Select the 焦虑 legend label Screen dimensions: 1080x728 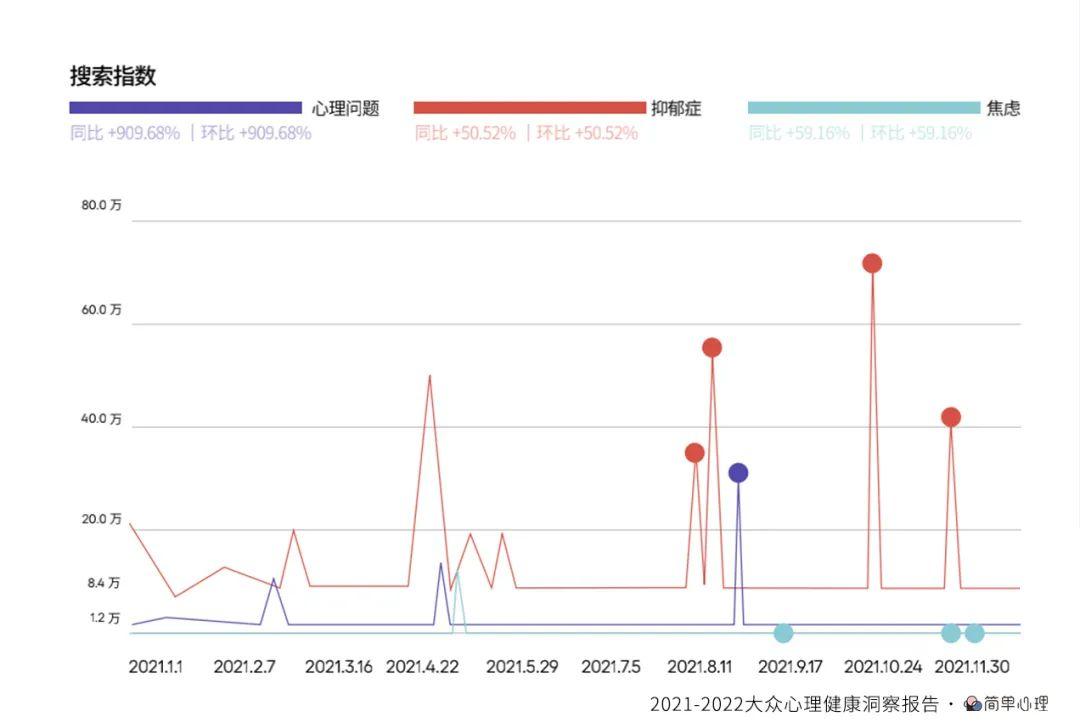pos(1003,108)
